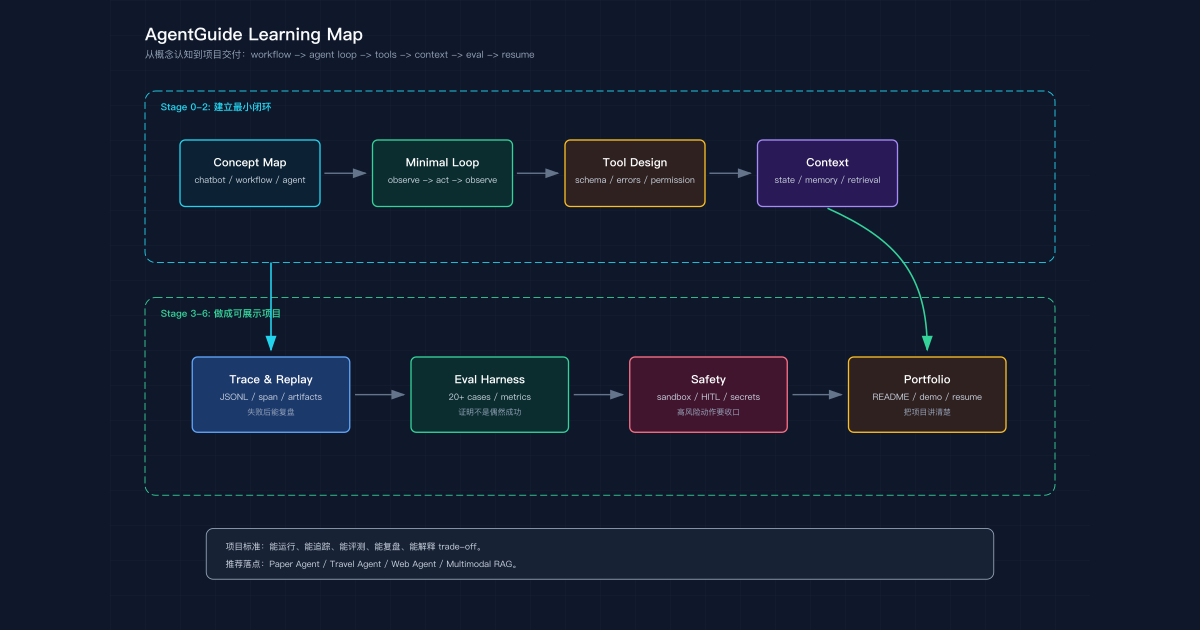Click the "README / demo / resume" text
Screen dimensions: 1200x630
tap(927, 397)
